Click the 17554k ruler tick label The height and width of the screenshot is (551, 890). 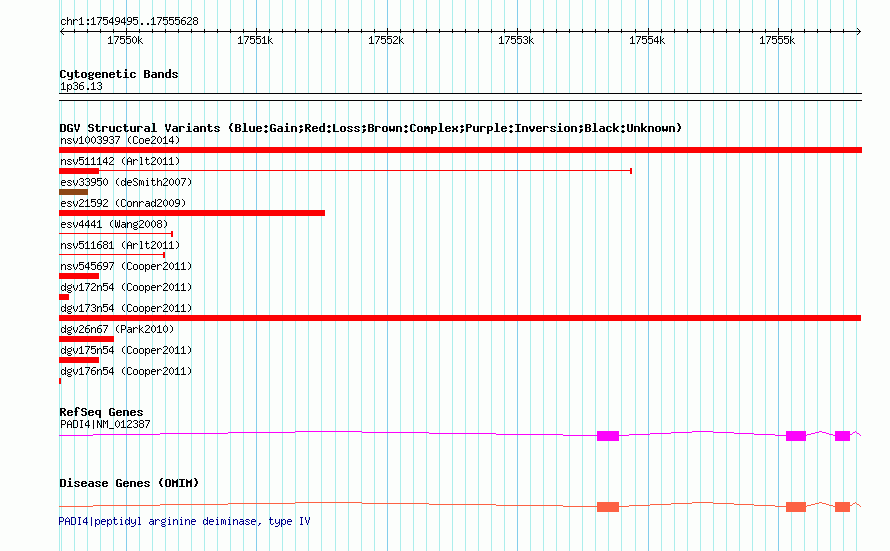[647, 40]
